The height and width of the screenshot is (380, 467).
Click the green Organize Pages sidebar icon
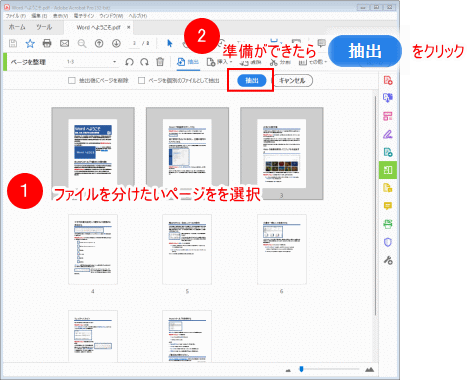pos(388,170)
